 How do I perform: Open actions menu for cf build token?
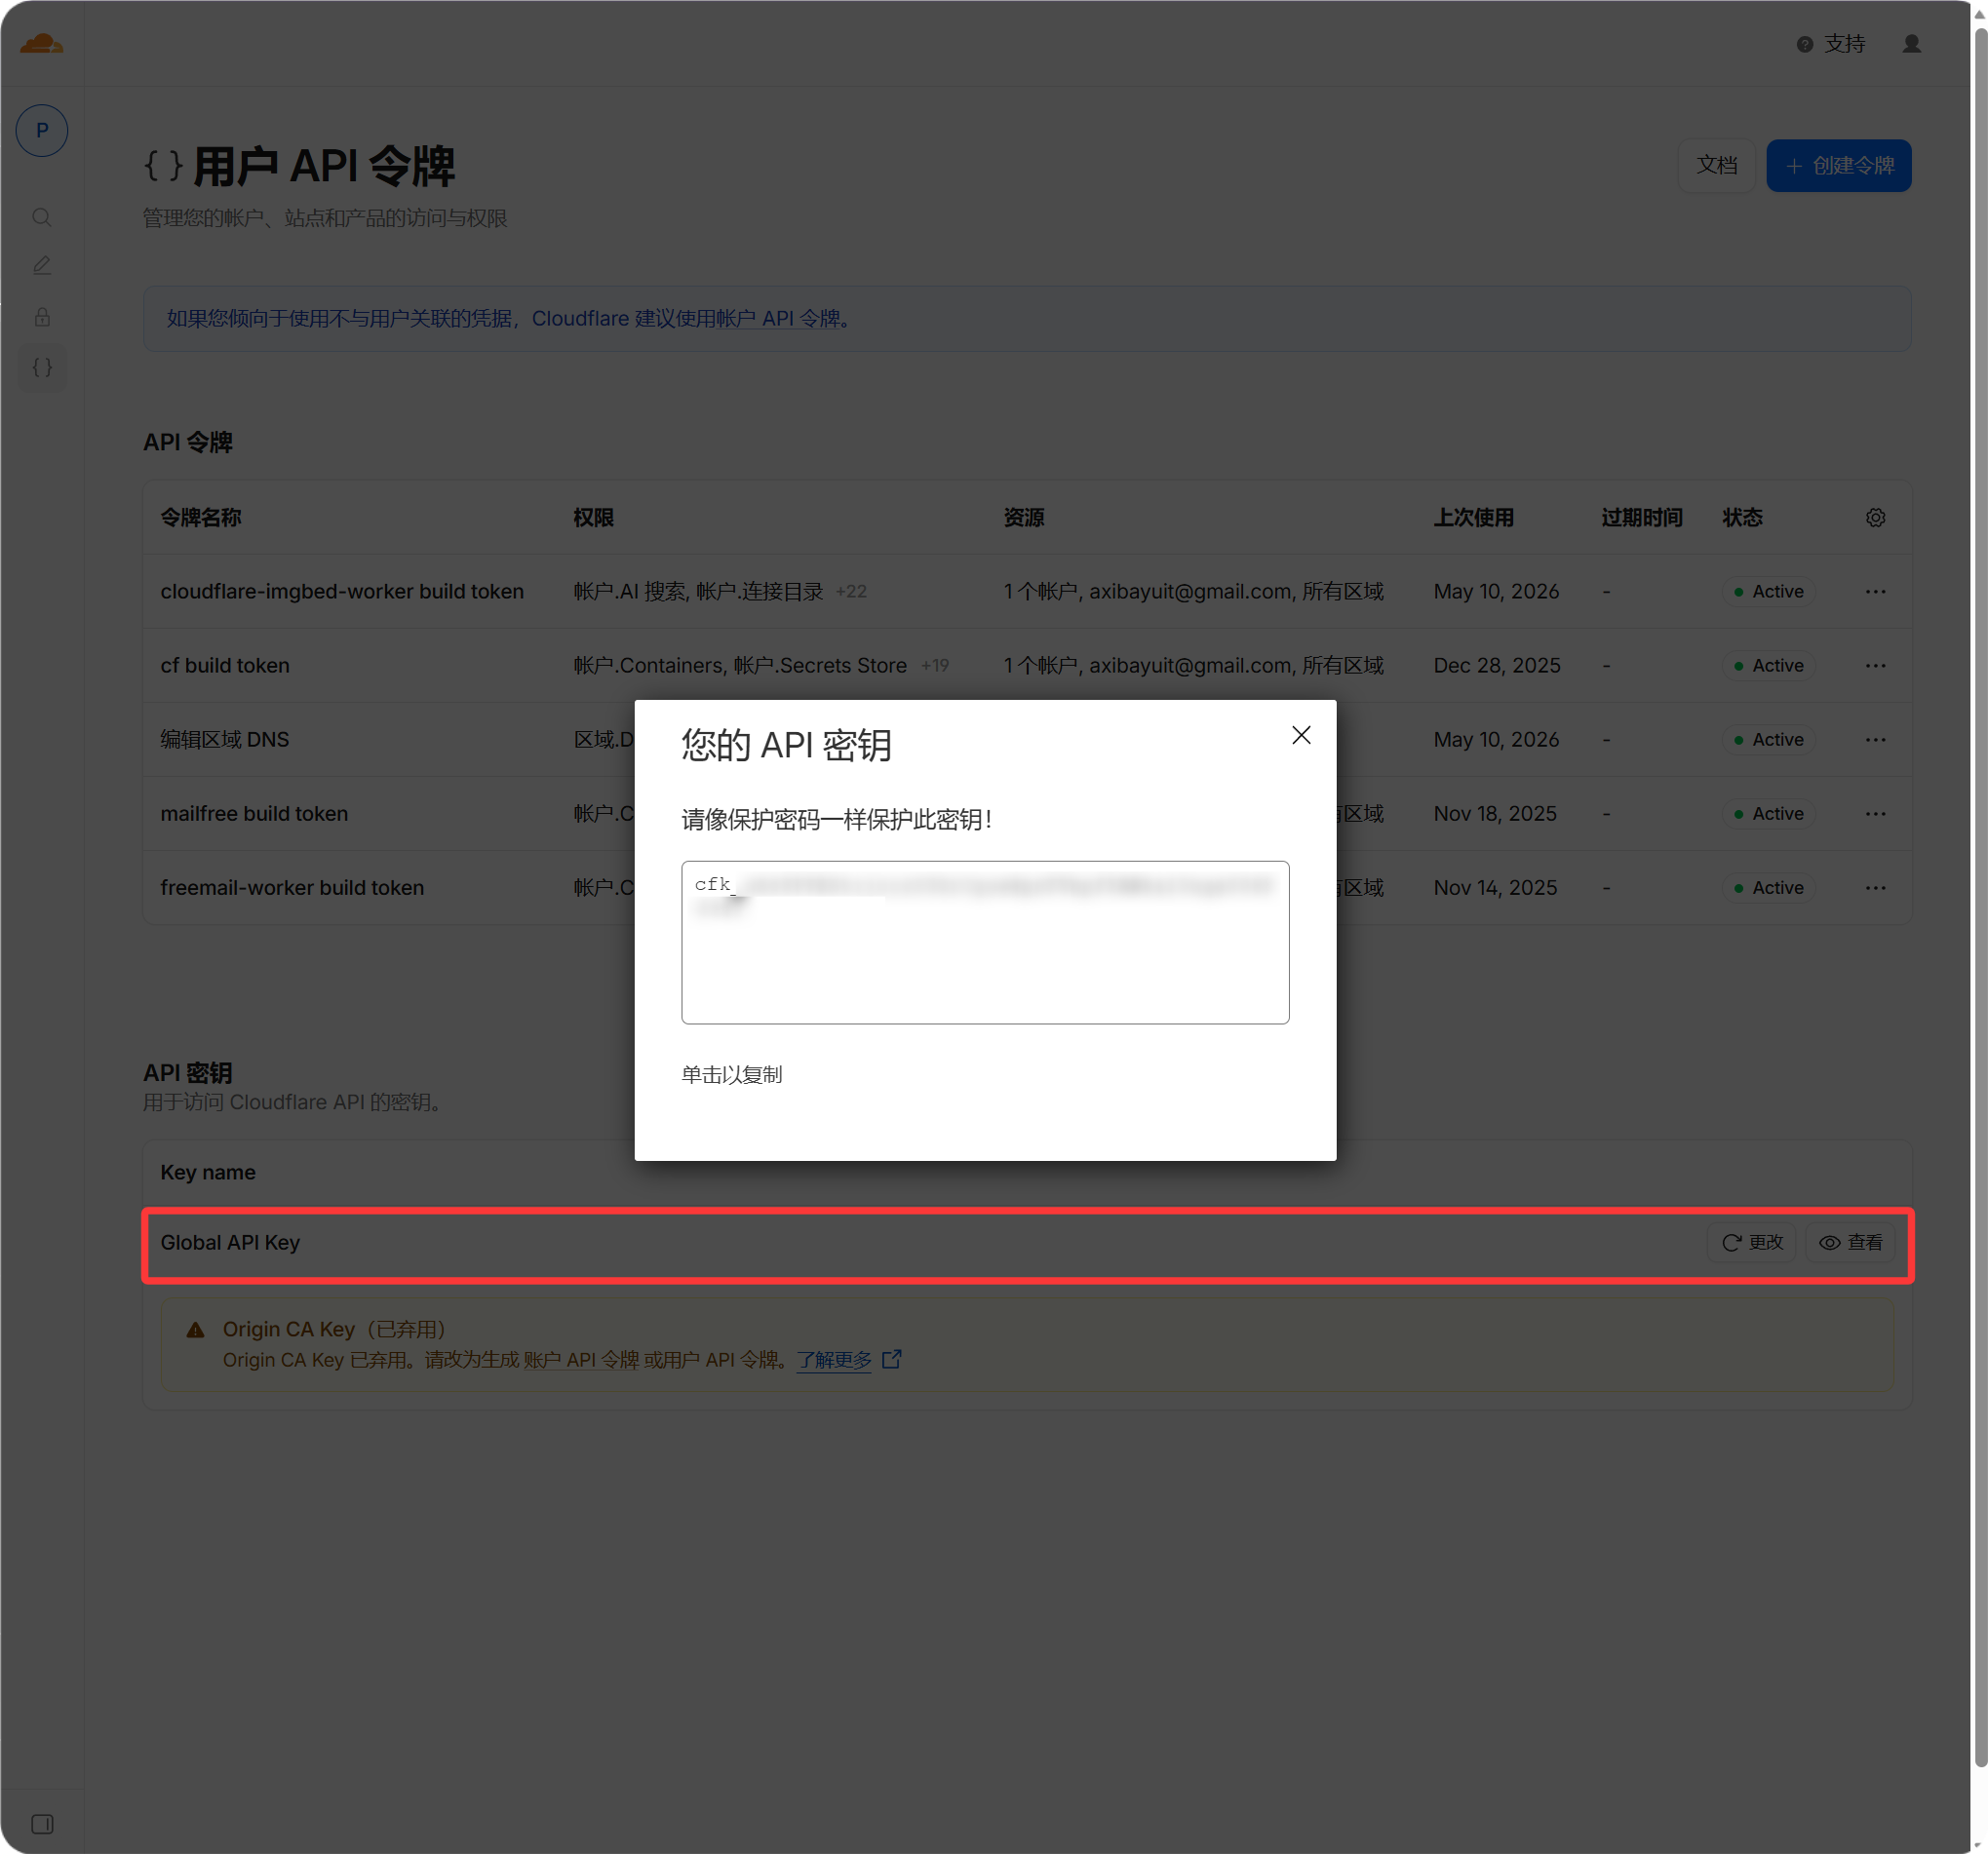click(x=1875, y=665)
